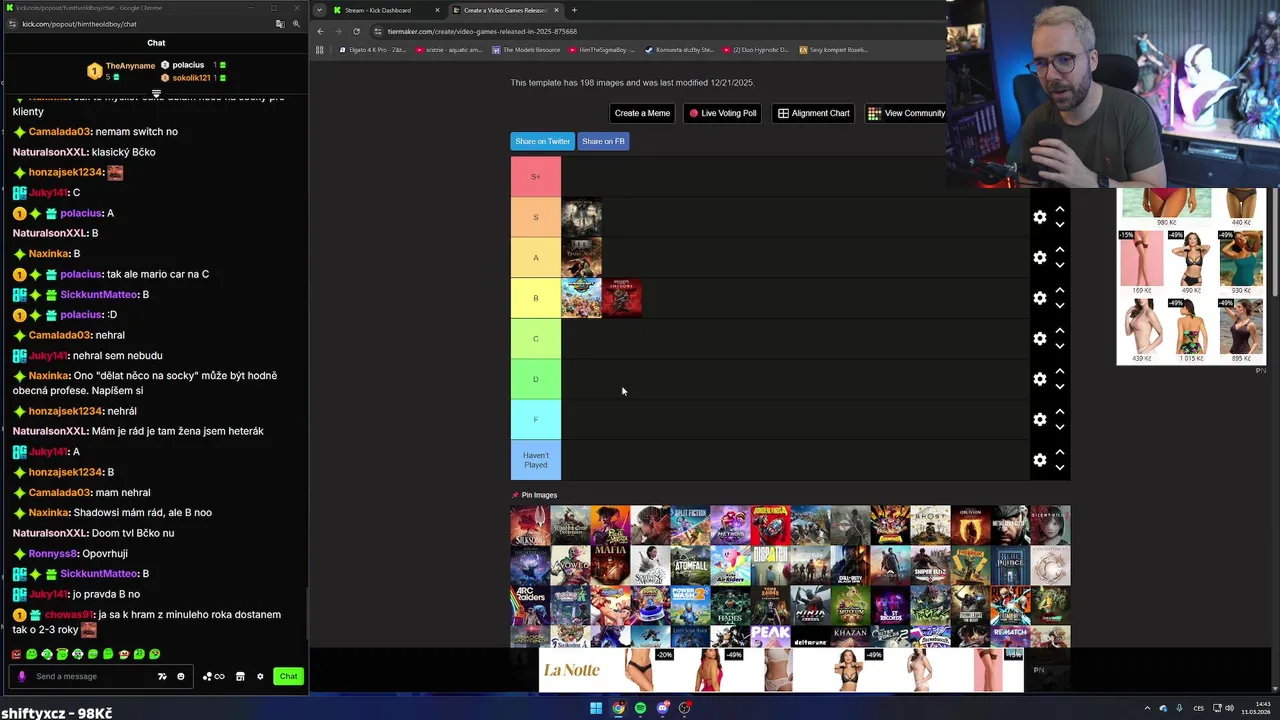1280x720 pixels.
Task: Select the Dispatch game thumbnail
Action: tap(770, 565)
